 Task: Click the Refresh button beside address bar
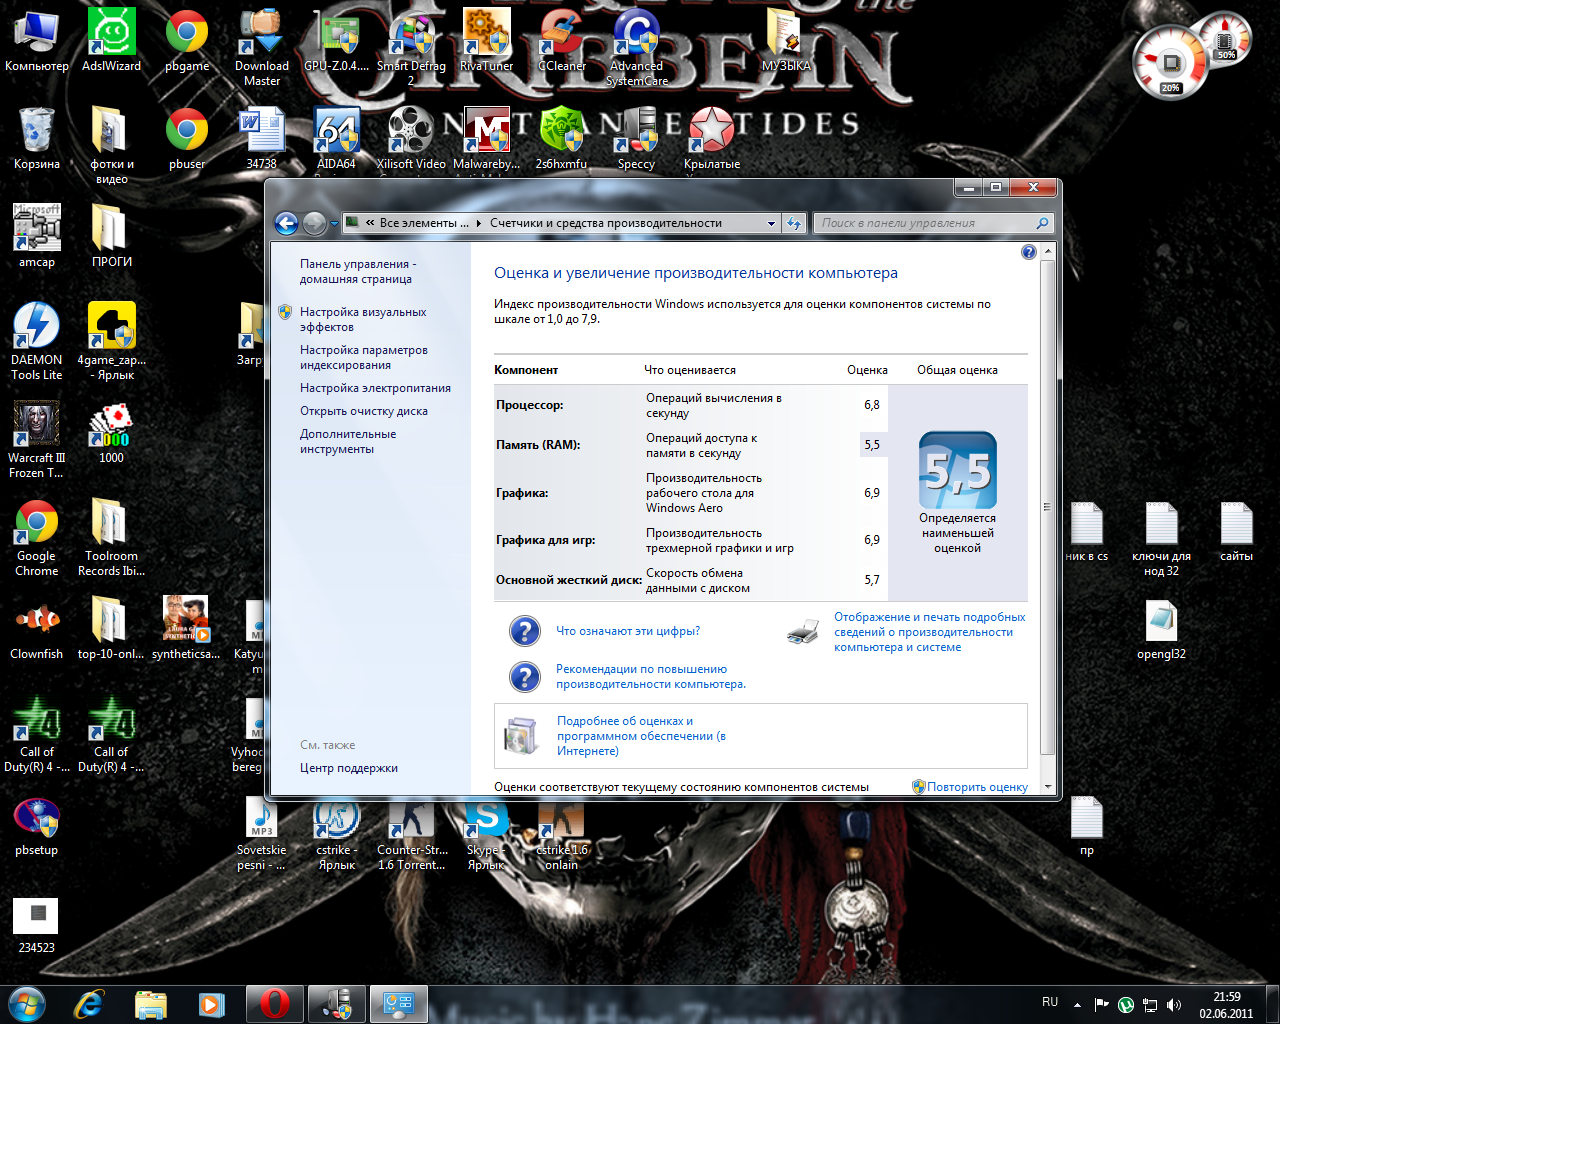click(794, 223)
